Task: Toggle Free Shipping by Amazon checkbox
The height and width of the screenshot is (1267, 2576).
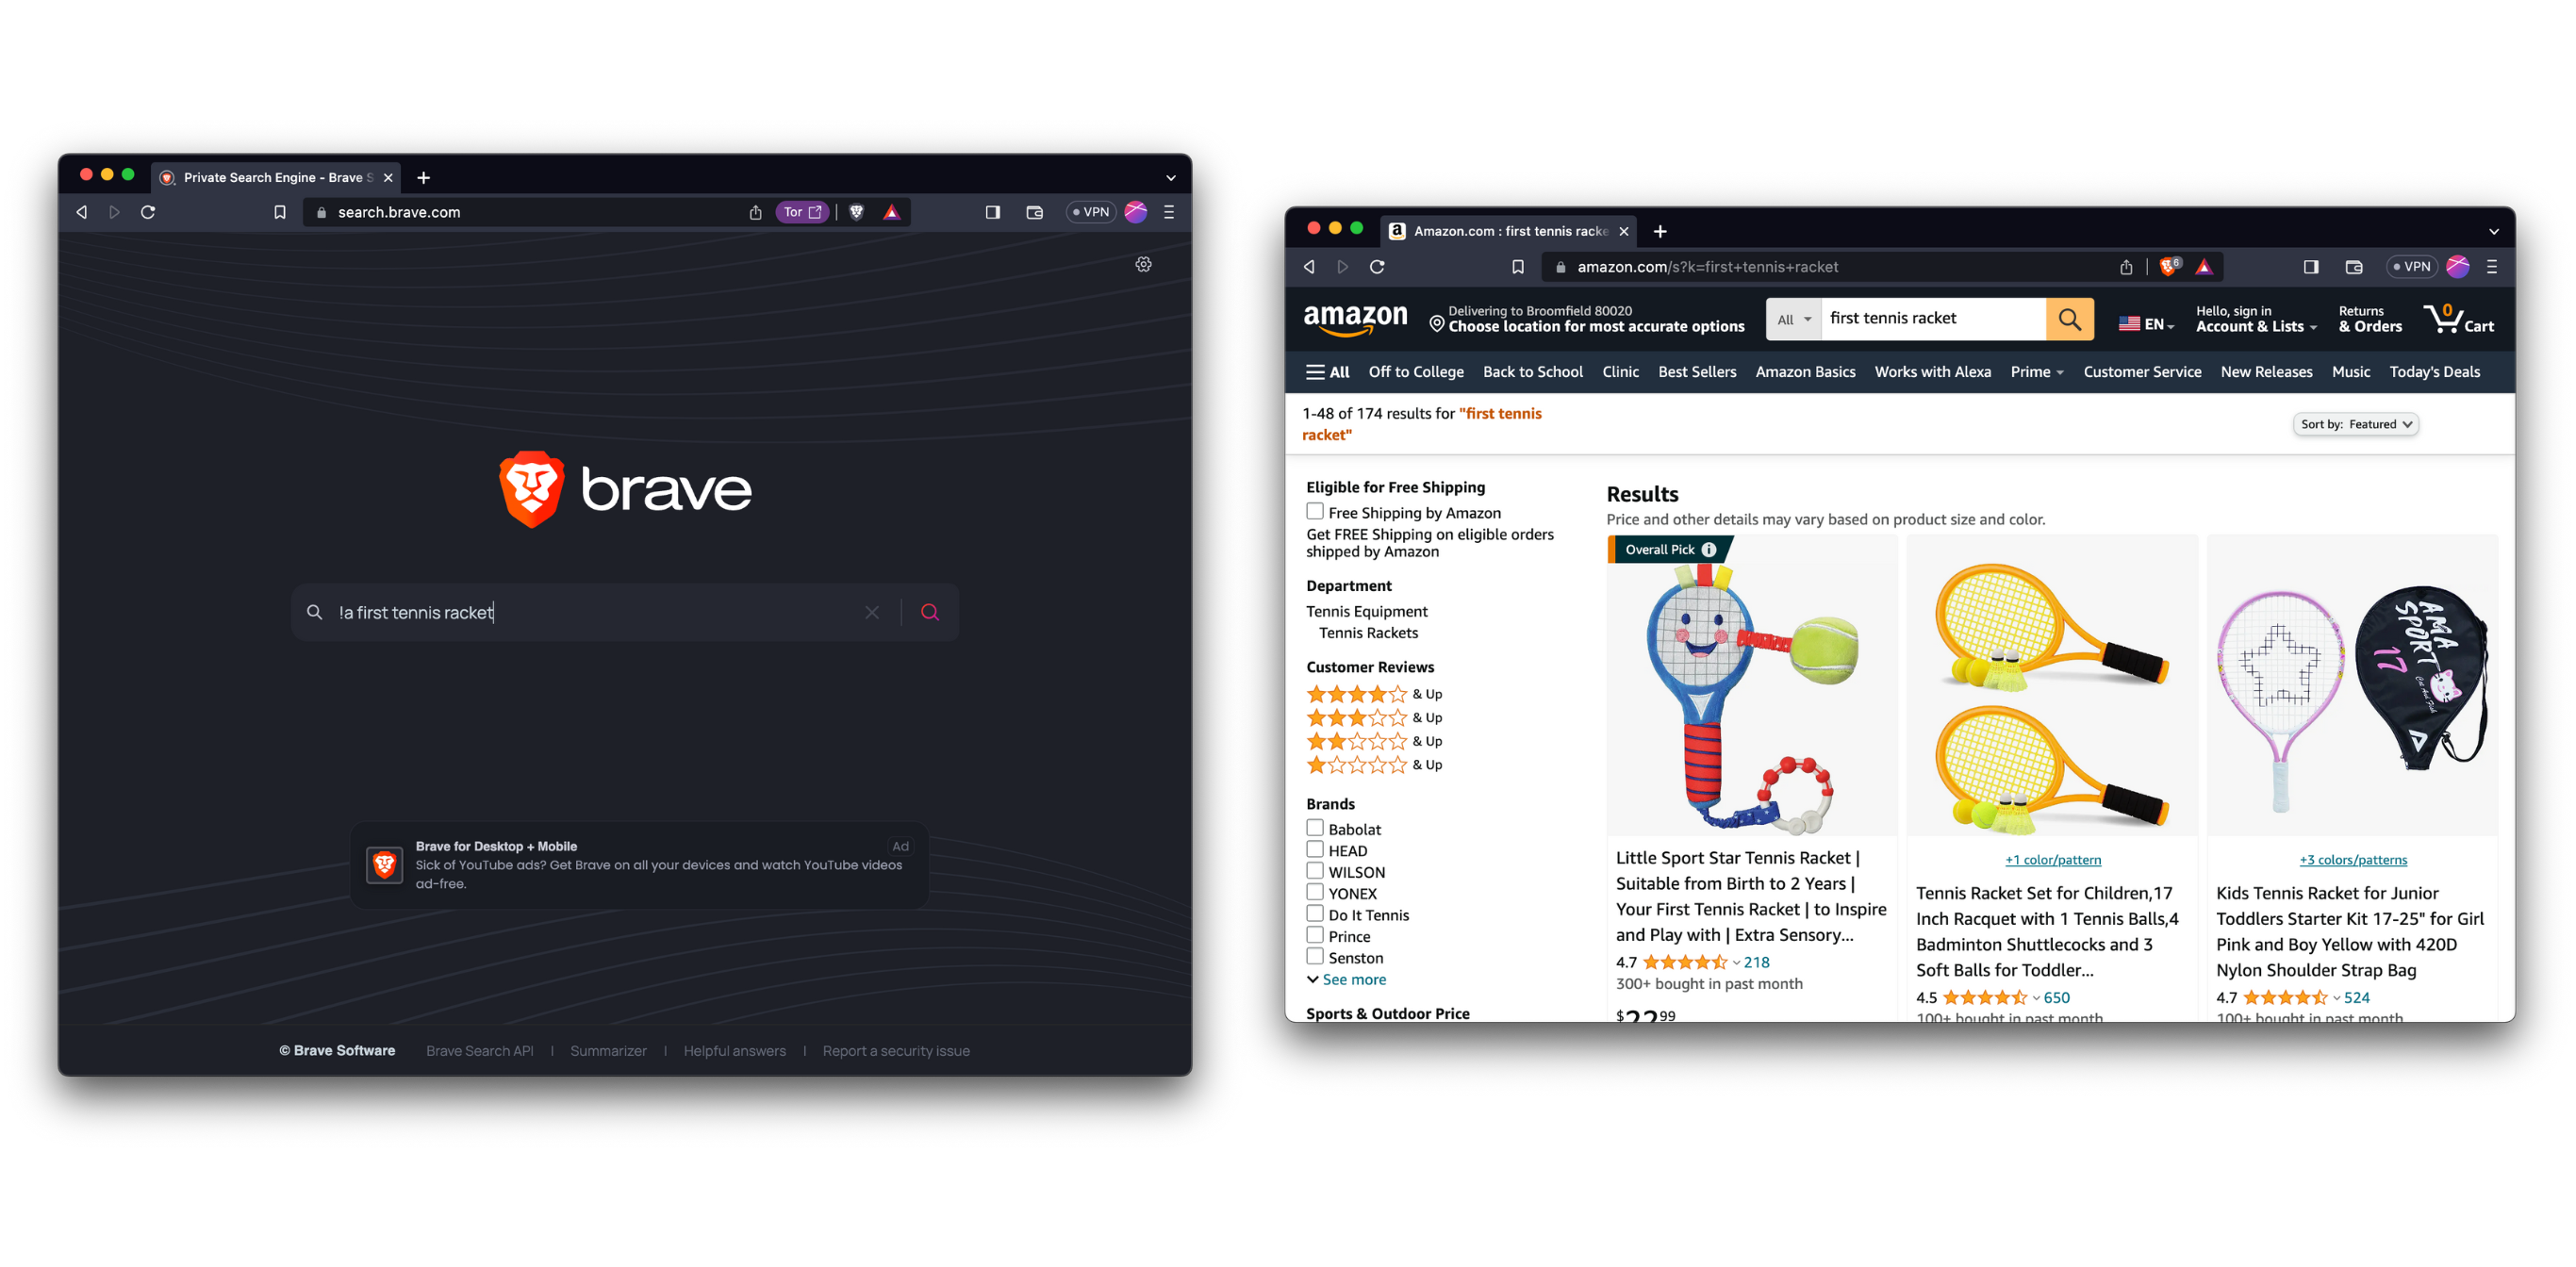Action: [x=1313, y=511]
